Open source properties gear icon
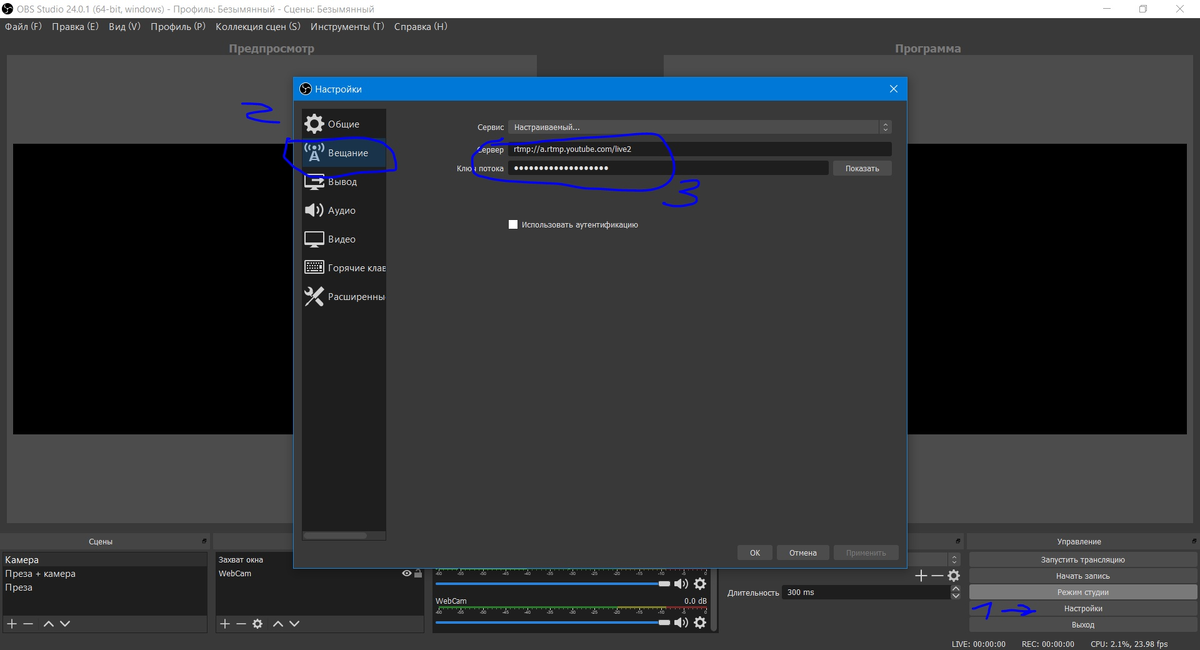The image size is (1200, 650). point(258,623)
